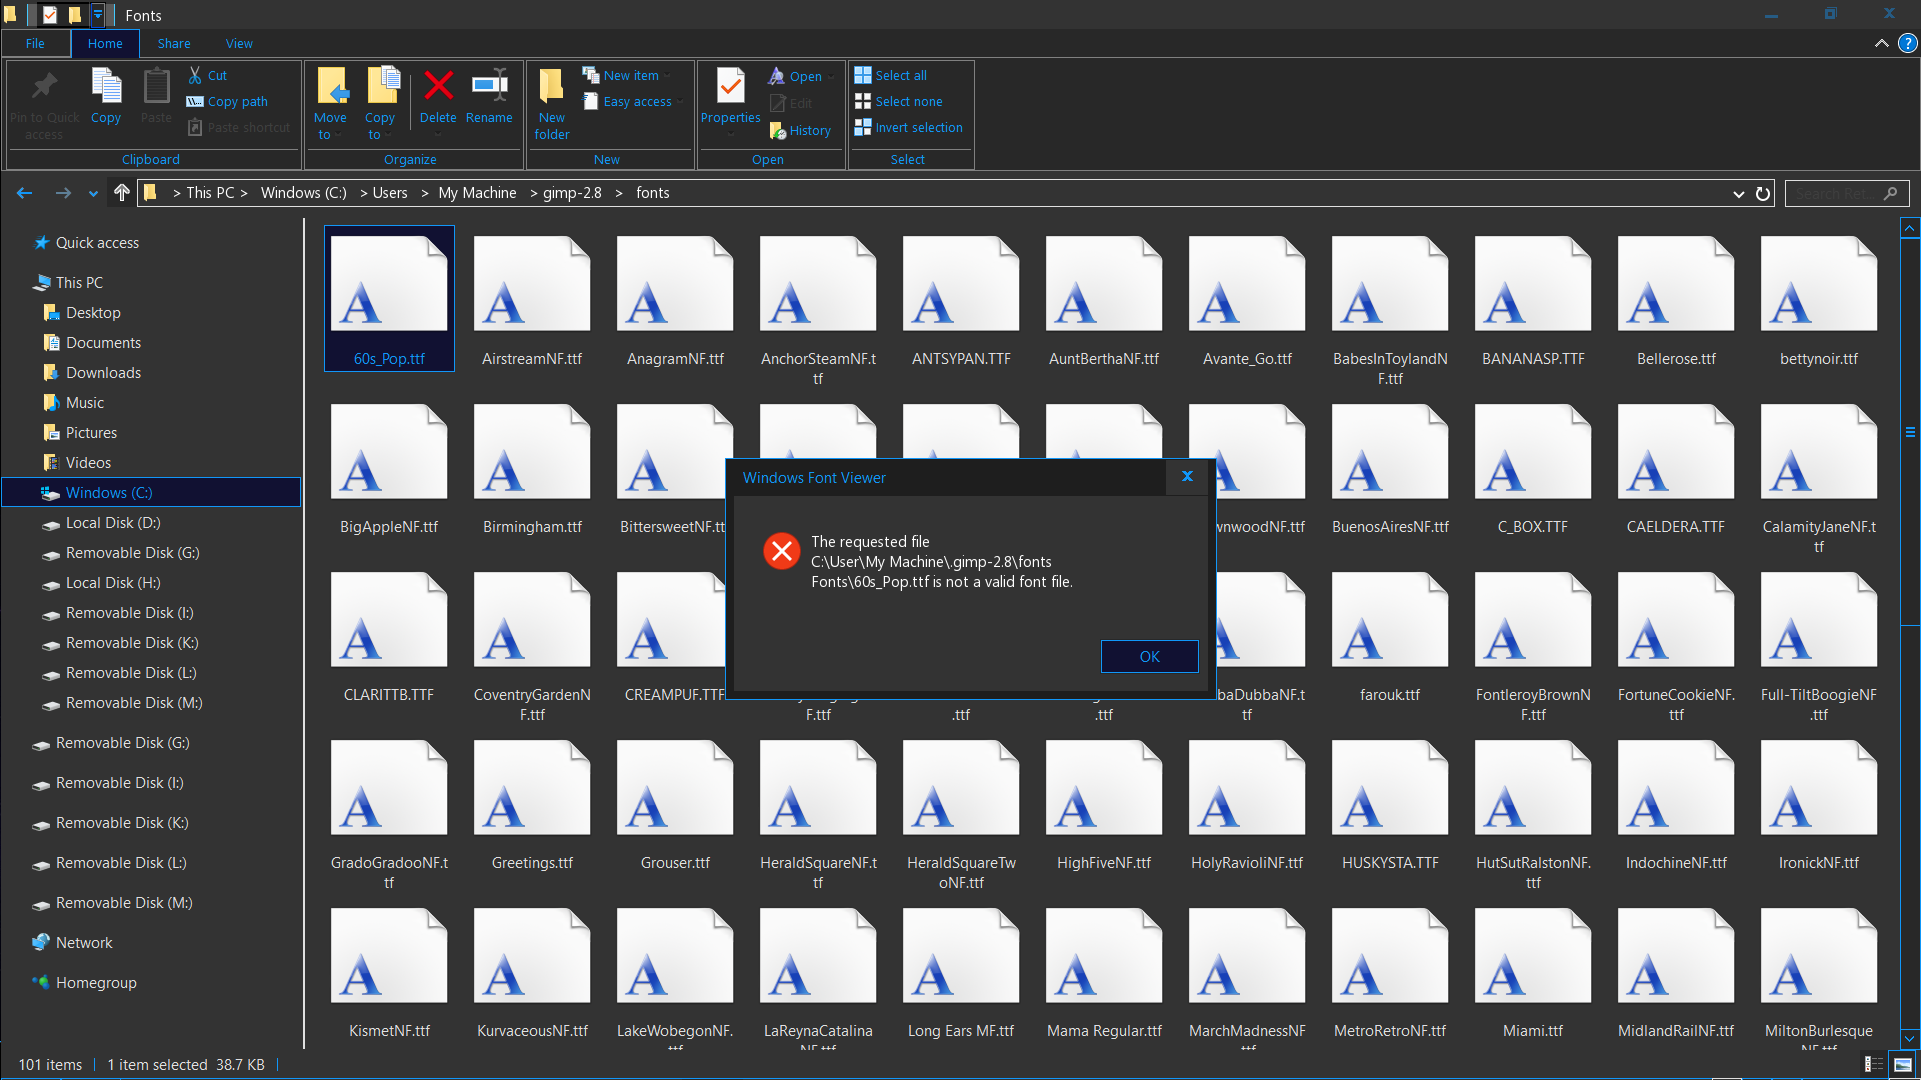Click Select all

click(x=891, y=75)
